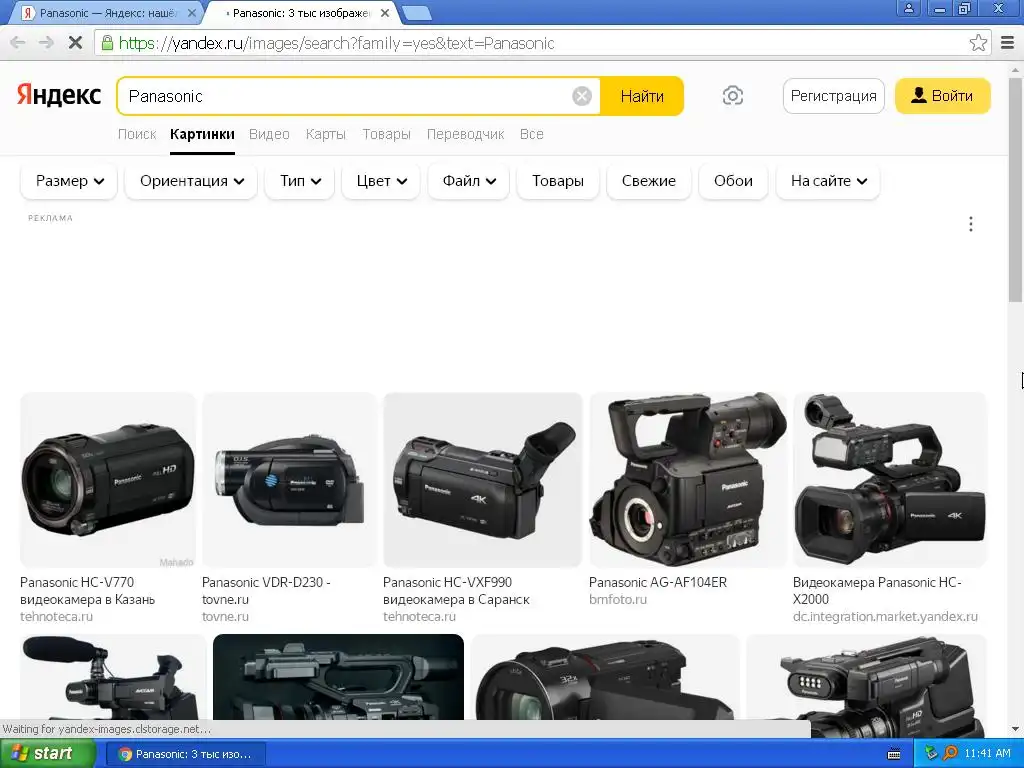Image resolution: width=1024 pixels, height=768 pixels.
Task: Switch to the Переводчик tab
Action: click(465, 134)
